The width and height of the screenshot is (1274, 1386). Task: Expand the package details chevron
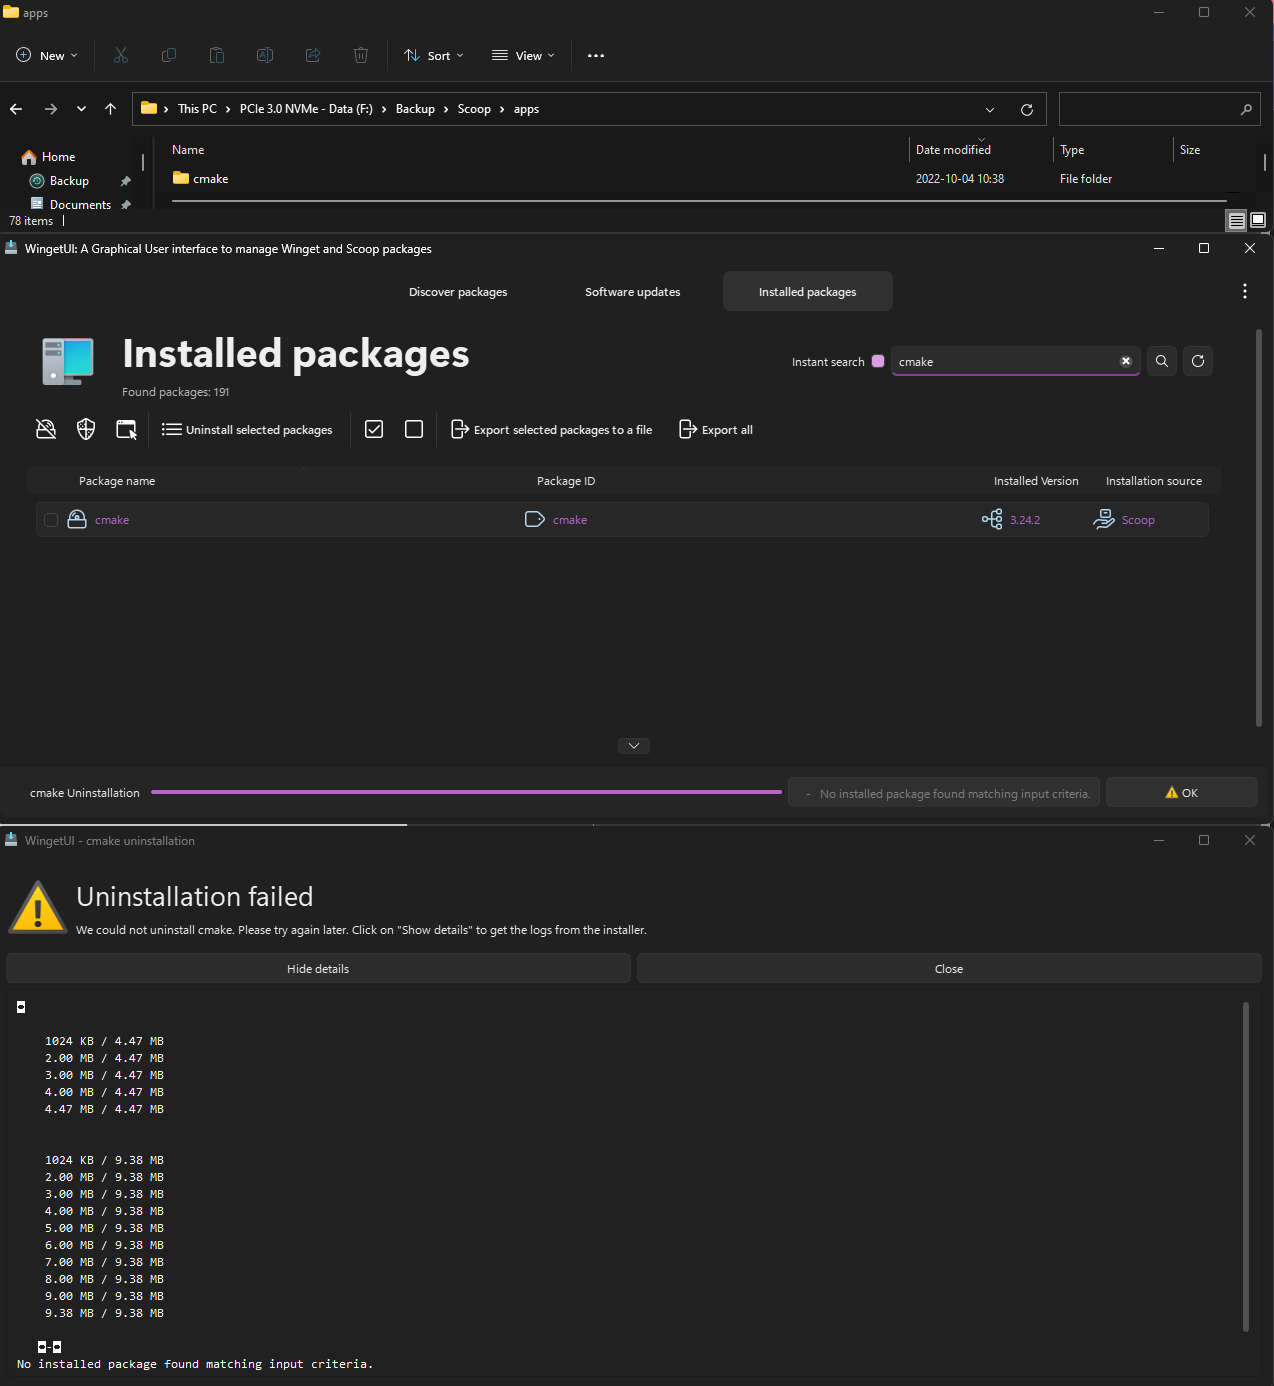[633, 745]
